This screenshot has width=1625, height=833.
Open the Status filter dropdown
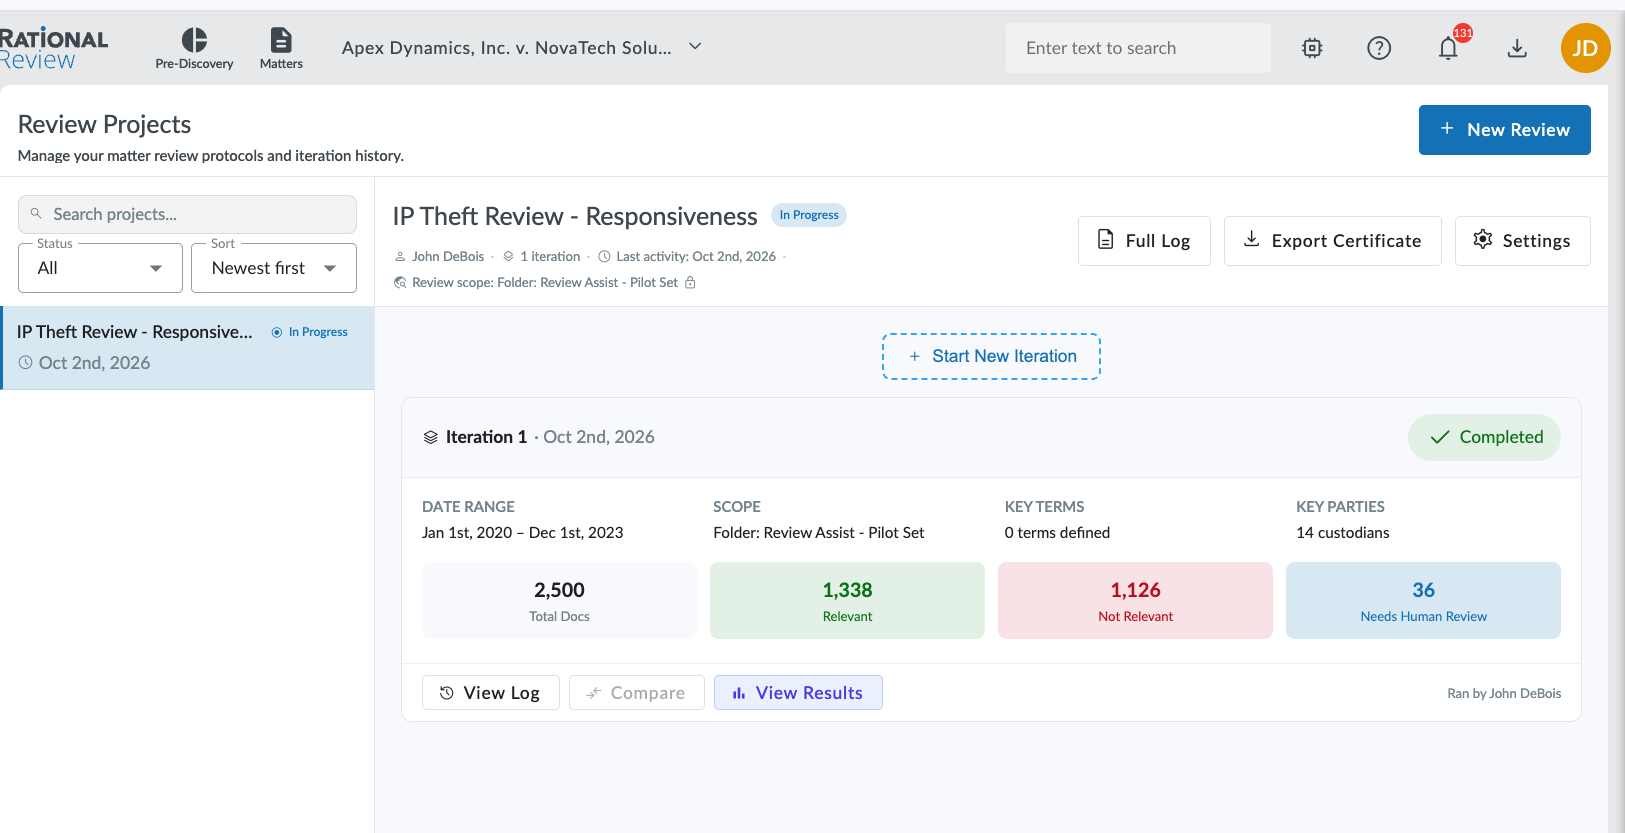click(x=100, y=268)
